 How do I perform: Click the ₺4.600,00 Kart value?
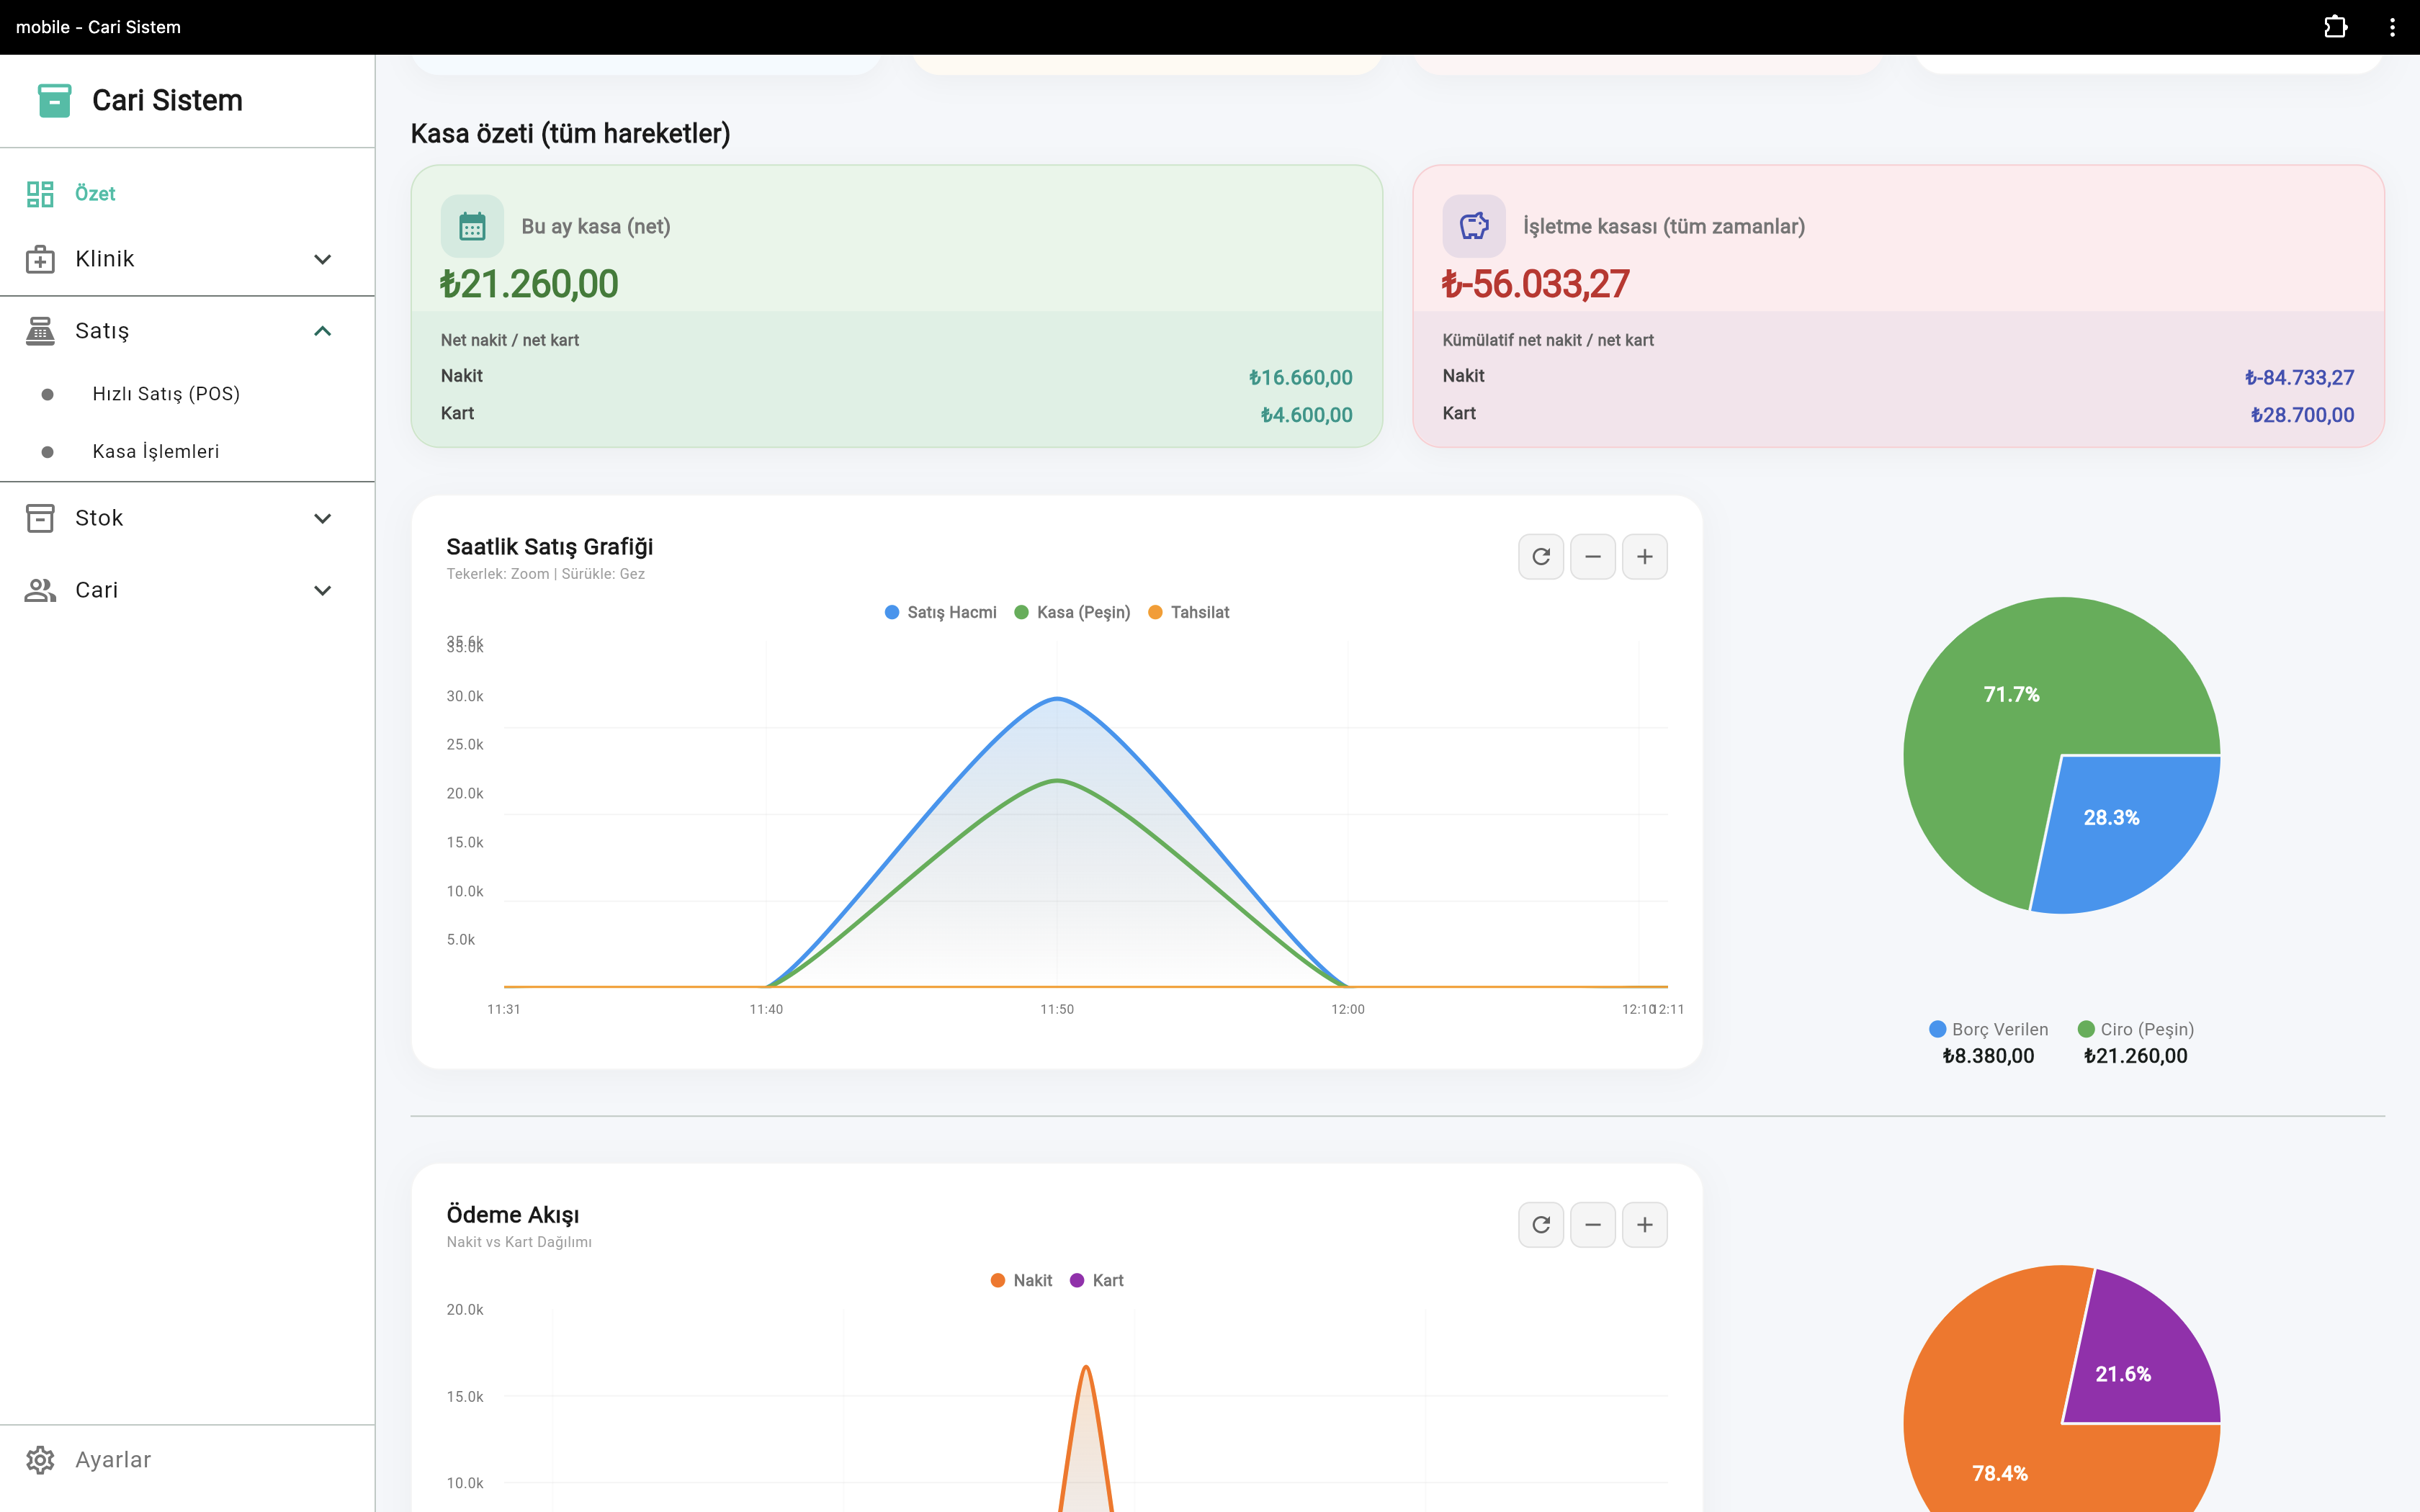coord(1306,415)
